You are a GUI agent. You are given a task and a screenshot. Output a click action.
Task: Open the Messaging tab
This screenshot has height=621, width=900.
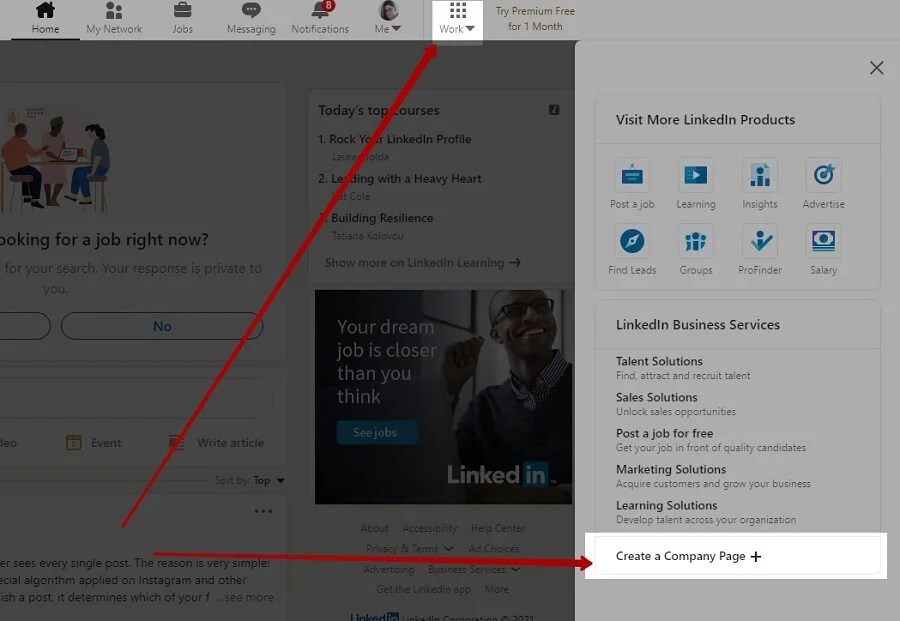pos(251,18)
